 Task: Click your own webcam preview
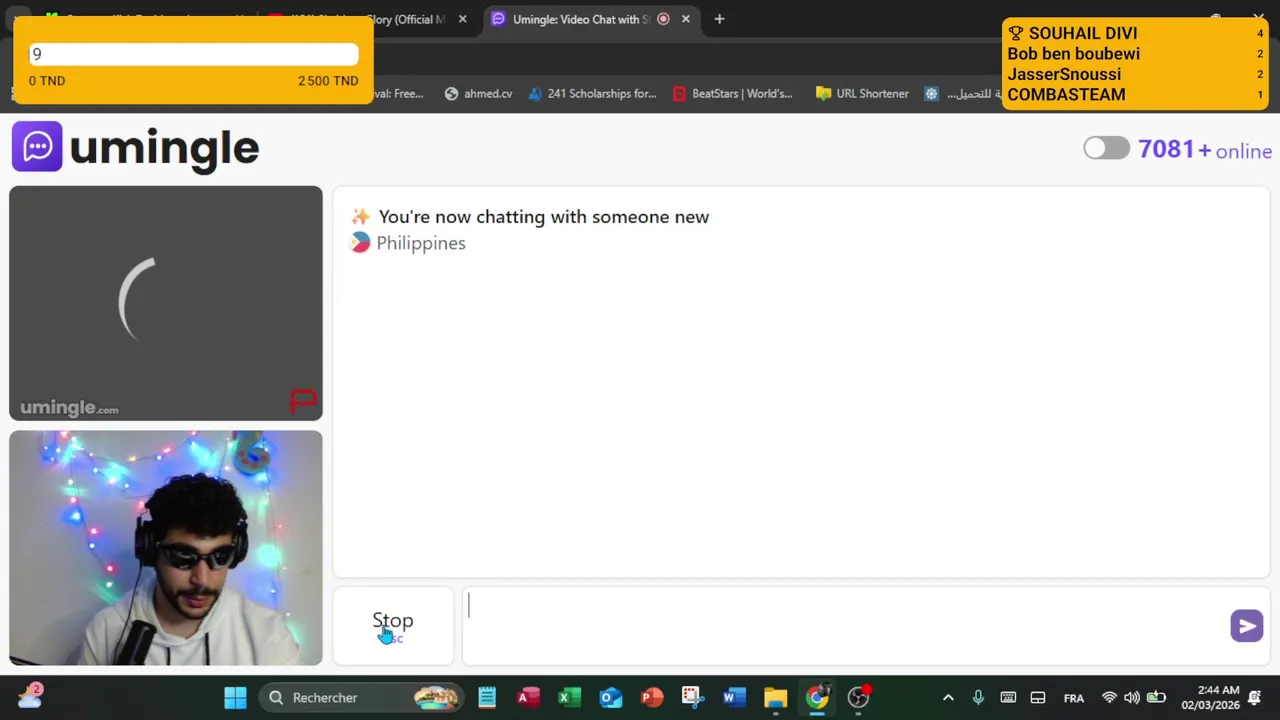click(166, 548)
